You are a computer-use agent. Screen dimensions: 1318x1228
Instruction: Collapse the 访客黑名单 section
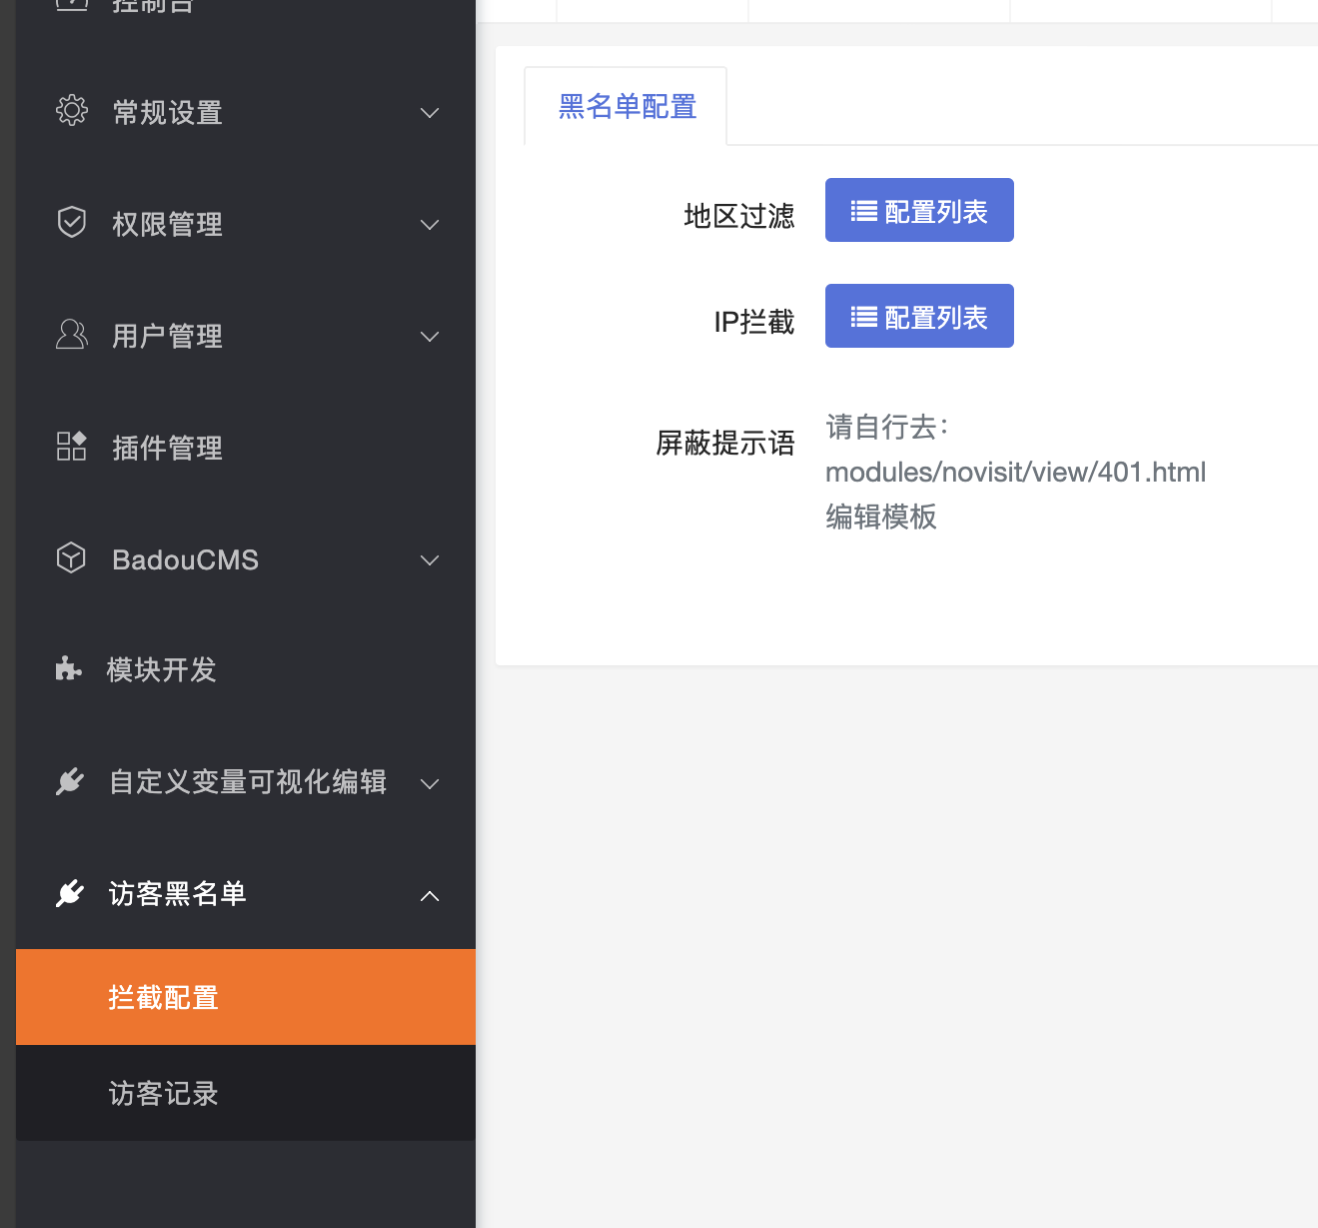click(x=429, y=896)
